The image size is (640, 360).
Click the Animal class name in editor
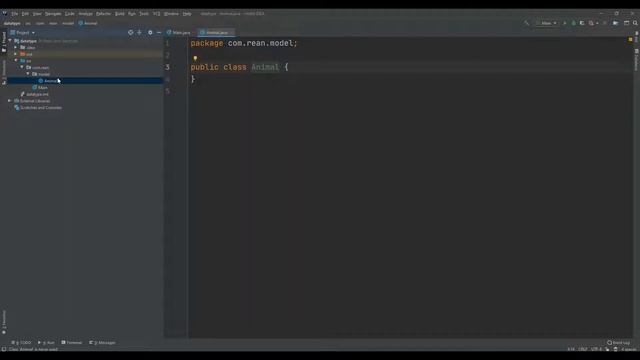pyautogui.click(x=265, y=67)
